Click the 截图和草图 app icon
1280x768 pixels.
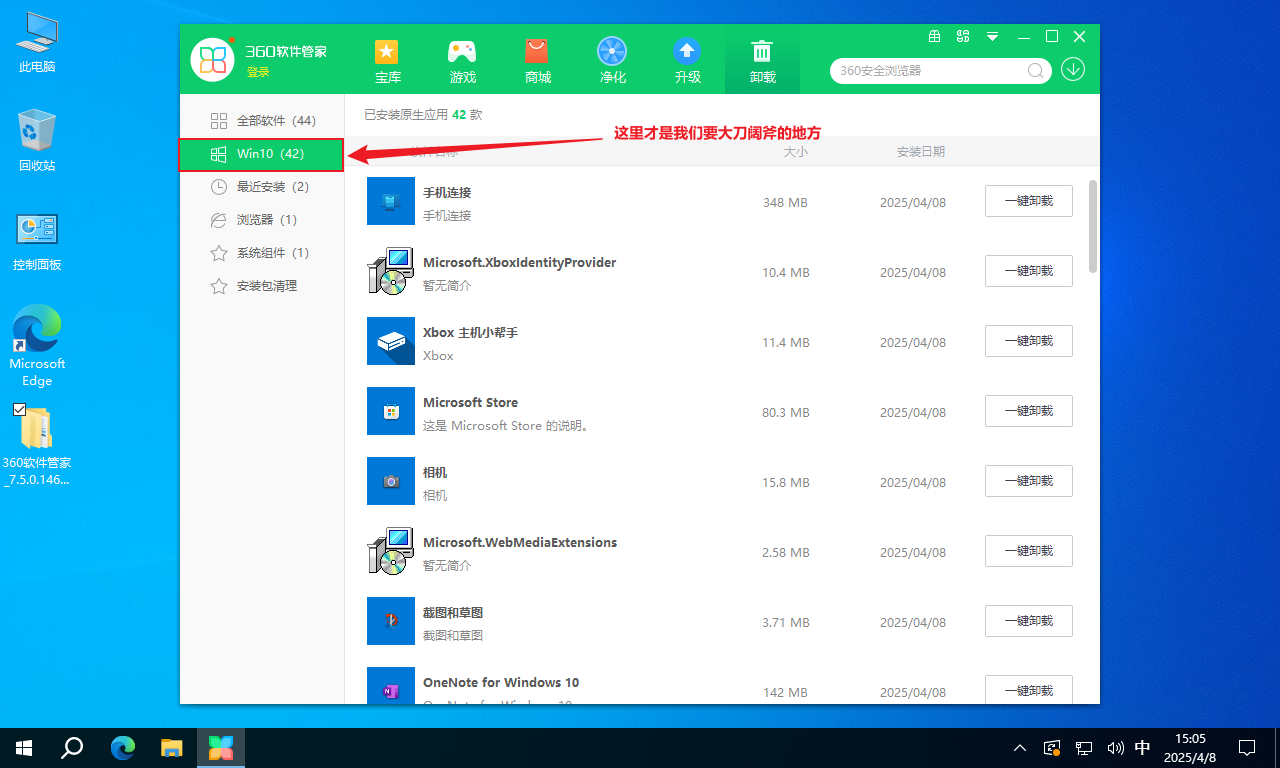click(391, 622)
